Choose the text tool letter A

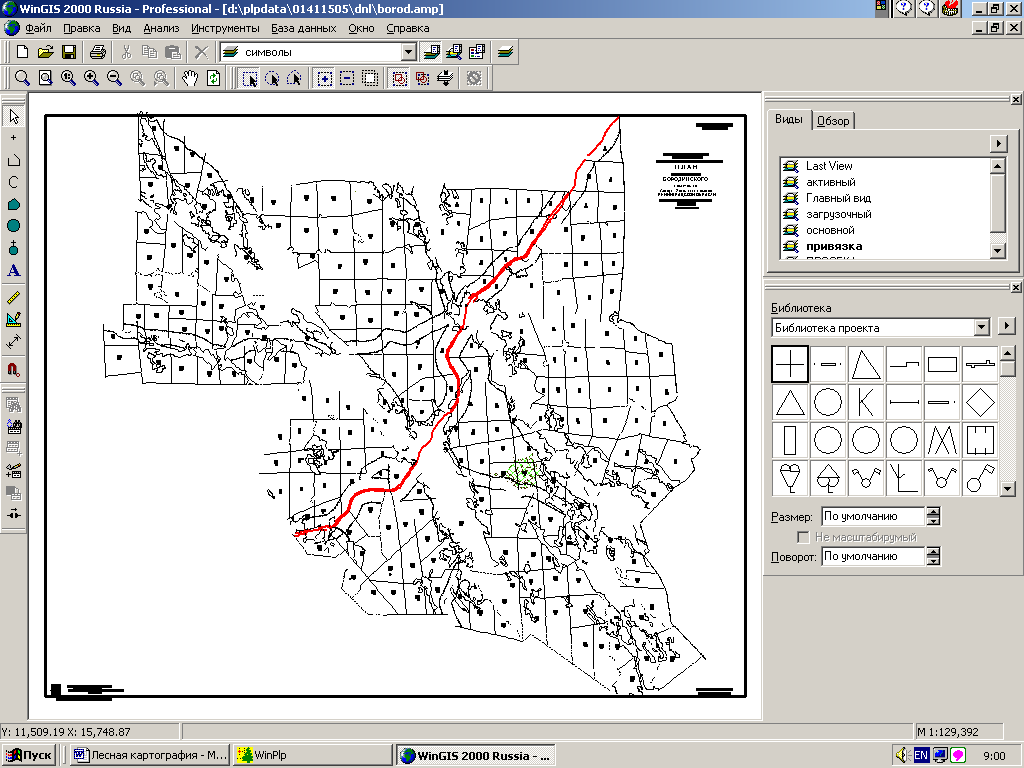click(14, 270)
